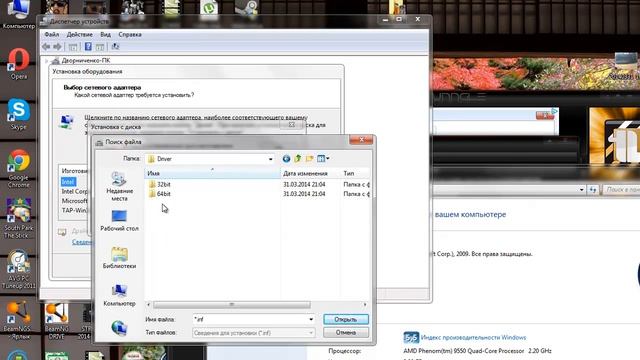640x360 pixels.
Task: Click the horizontal scrollbar in file list
Action: (x=231, y=304)
